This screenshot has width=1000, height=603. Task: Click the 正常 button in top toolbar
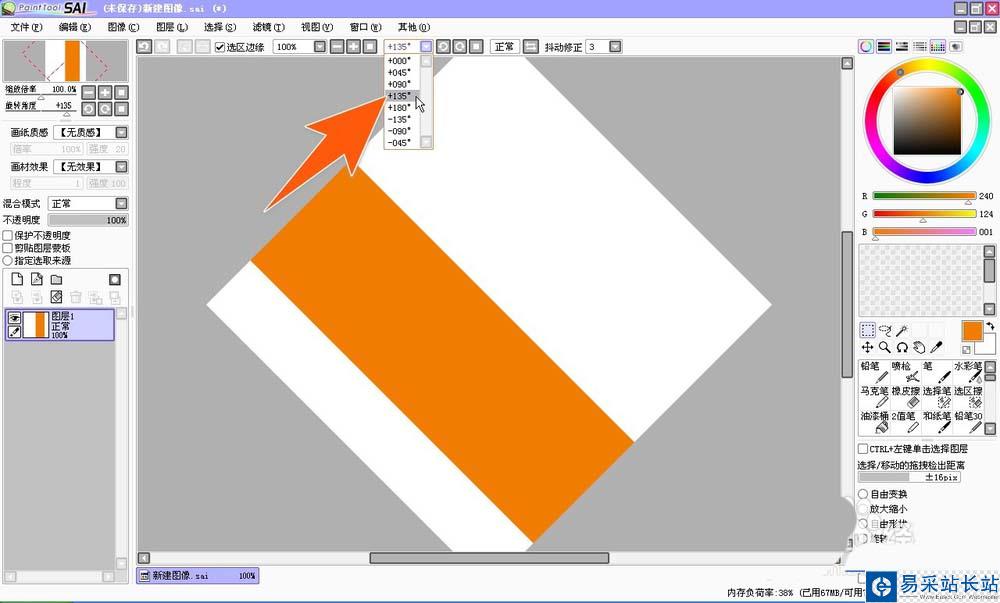coord(504,47)
